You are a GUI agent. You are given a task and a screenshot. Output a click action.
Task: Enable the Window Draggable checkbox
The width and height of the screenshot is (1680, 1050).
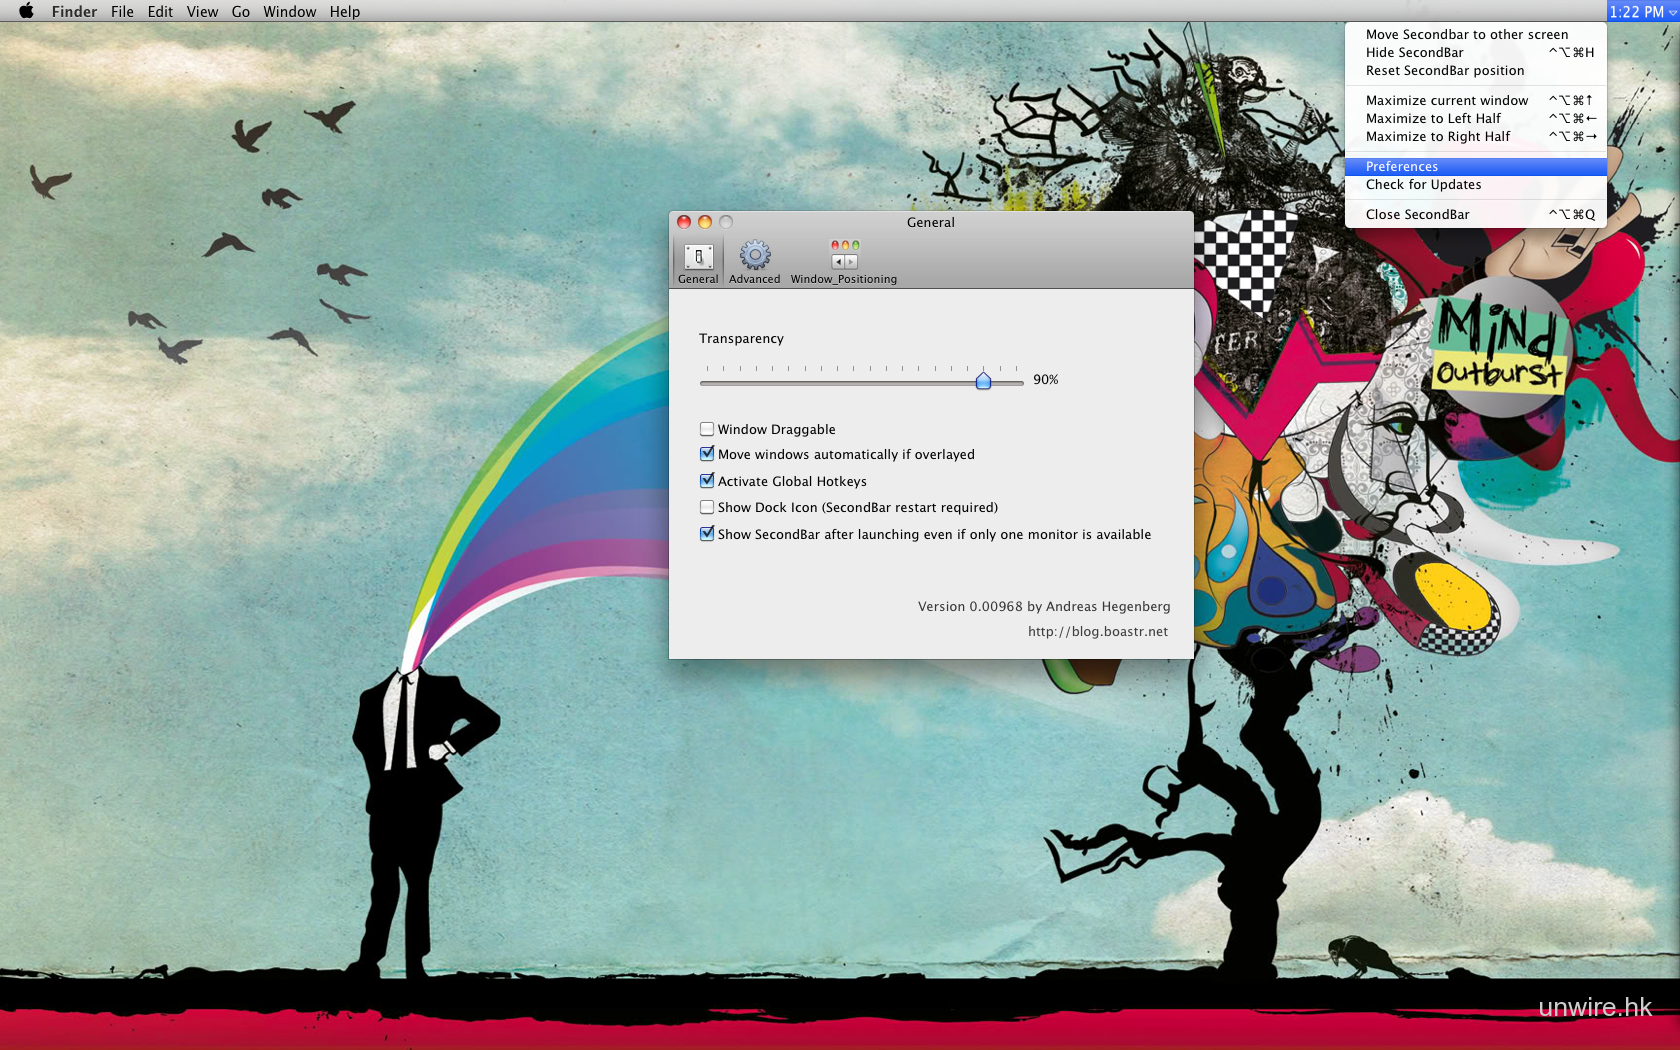pyautogui.click(x=707, y=429)
